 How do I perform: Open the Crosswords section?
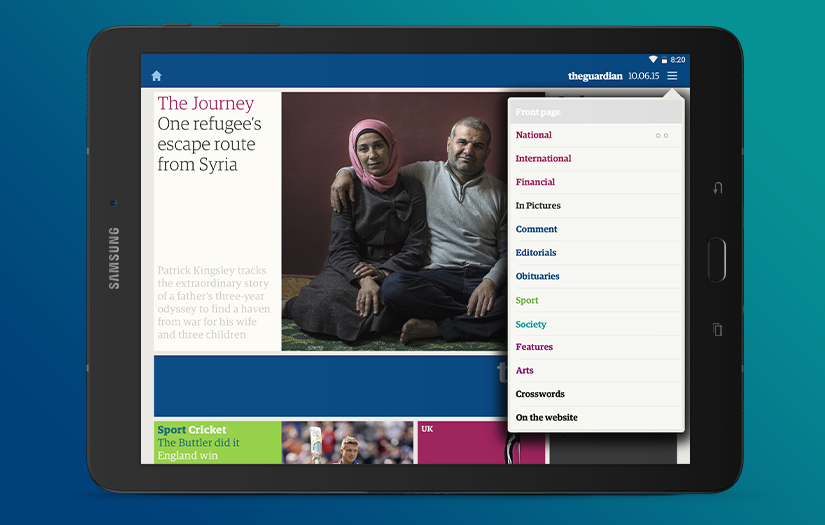click(596, 394)
